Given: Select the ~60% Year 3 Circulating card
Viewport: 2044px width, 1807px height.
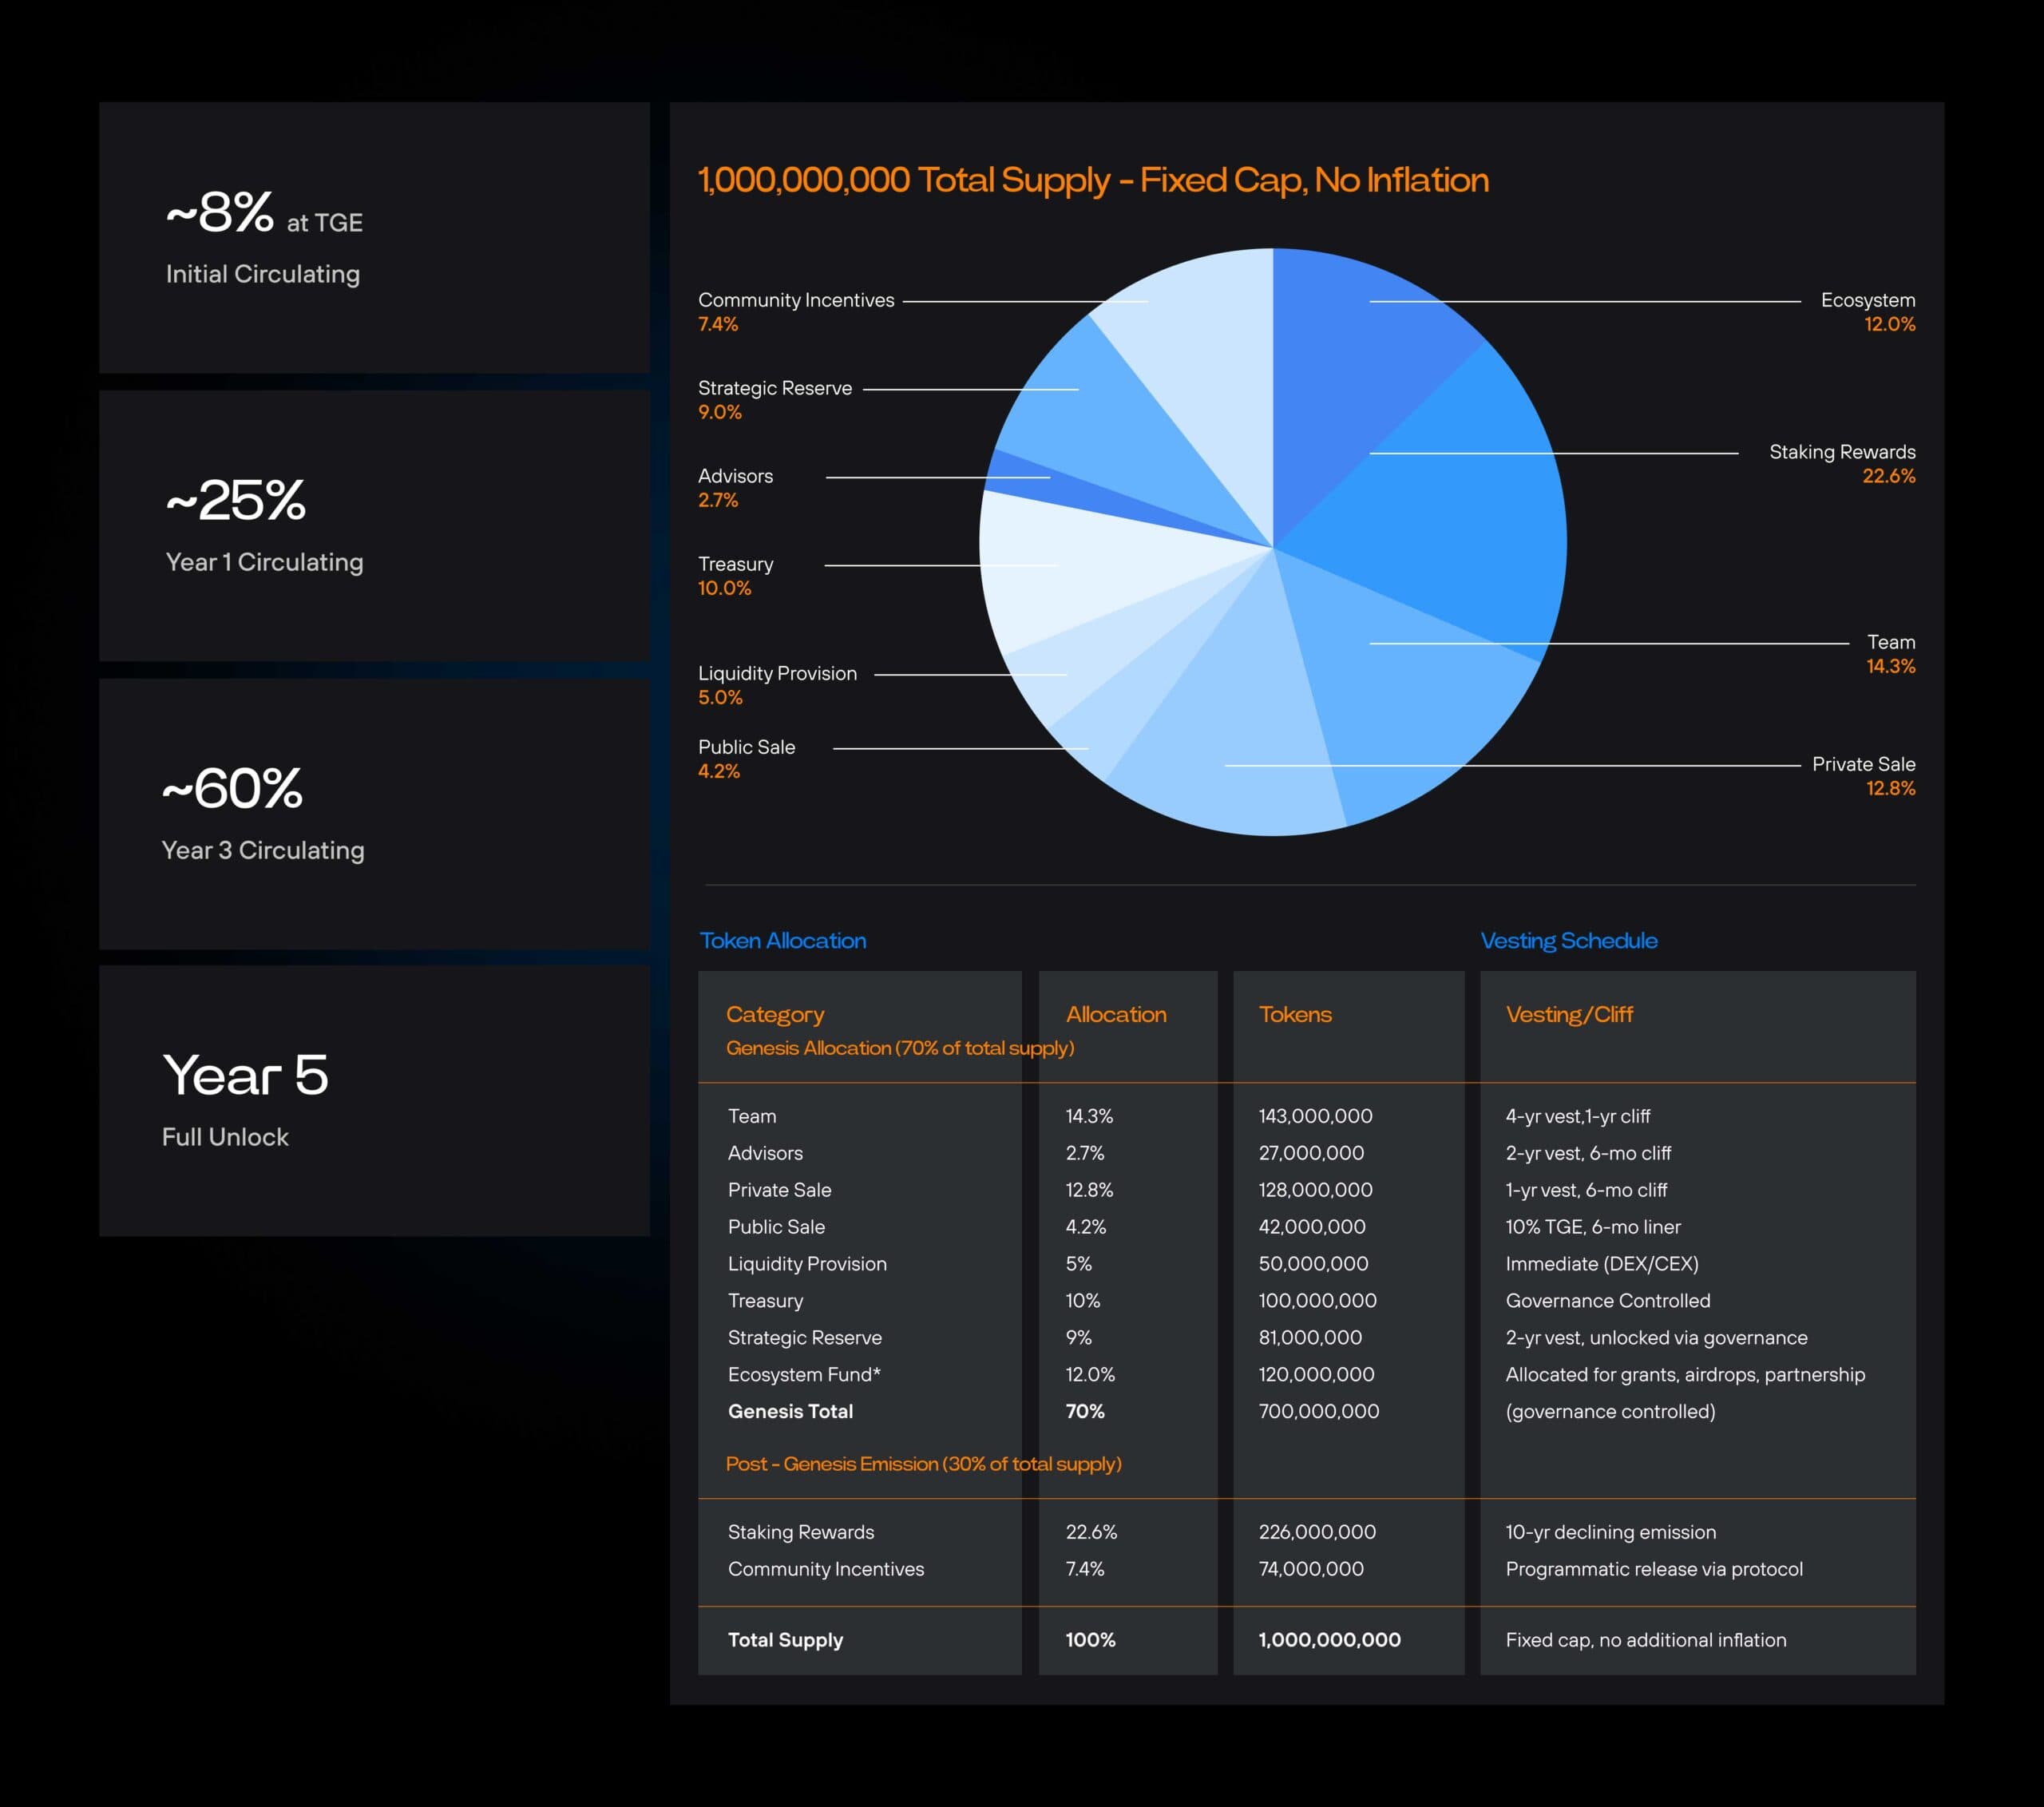Looking at the screenshot, I should click(x=374, y=814).
